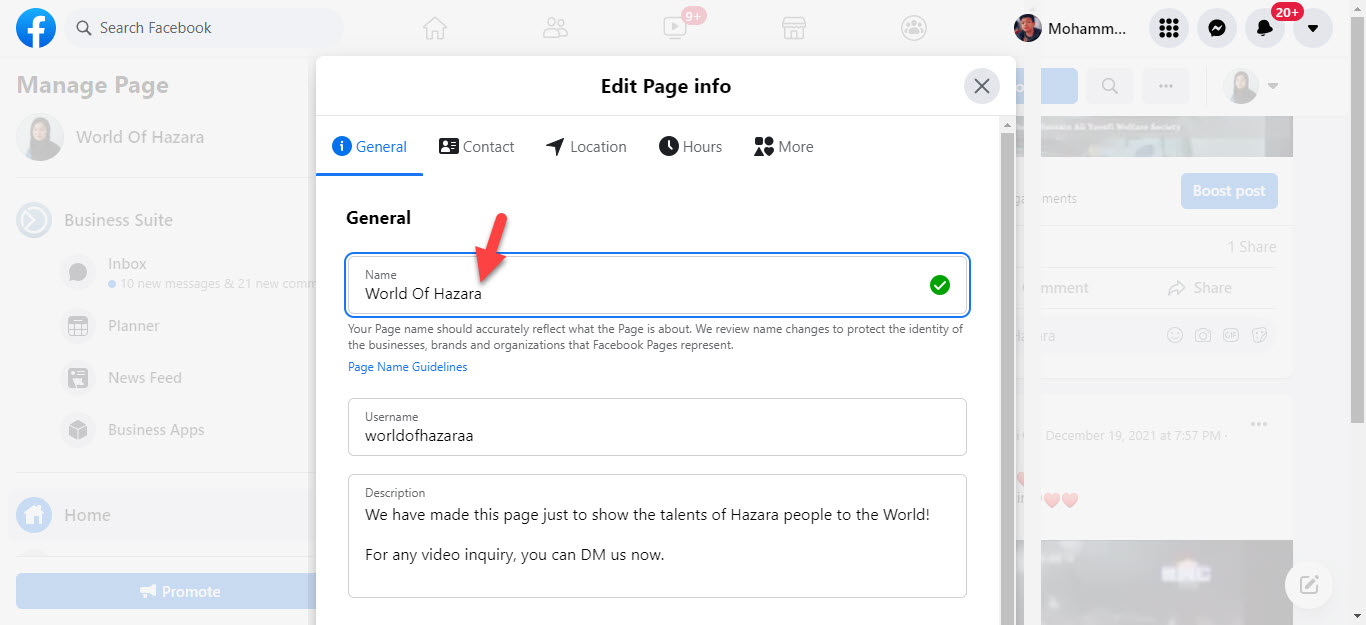Open the notifications bell

(1265, 28)
